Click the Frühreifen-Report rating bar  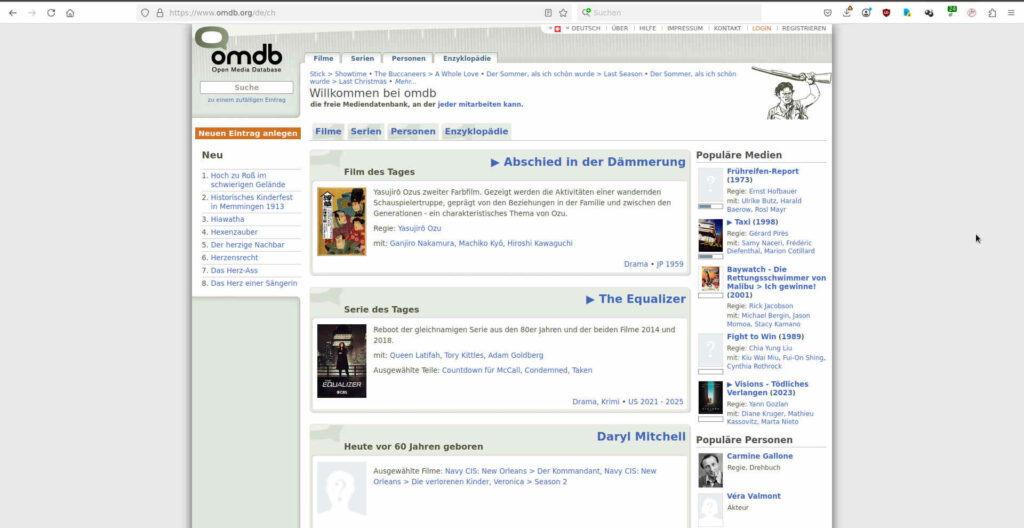711,206
